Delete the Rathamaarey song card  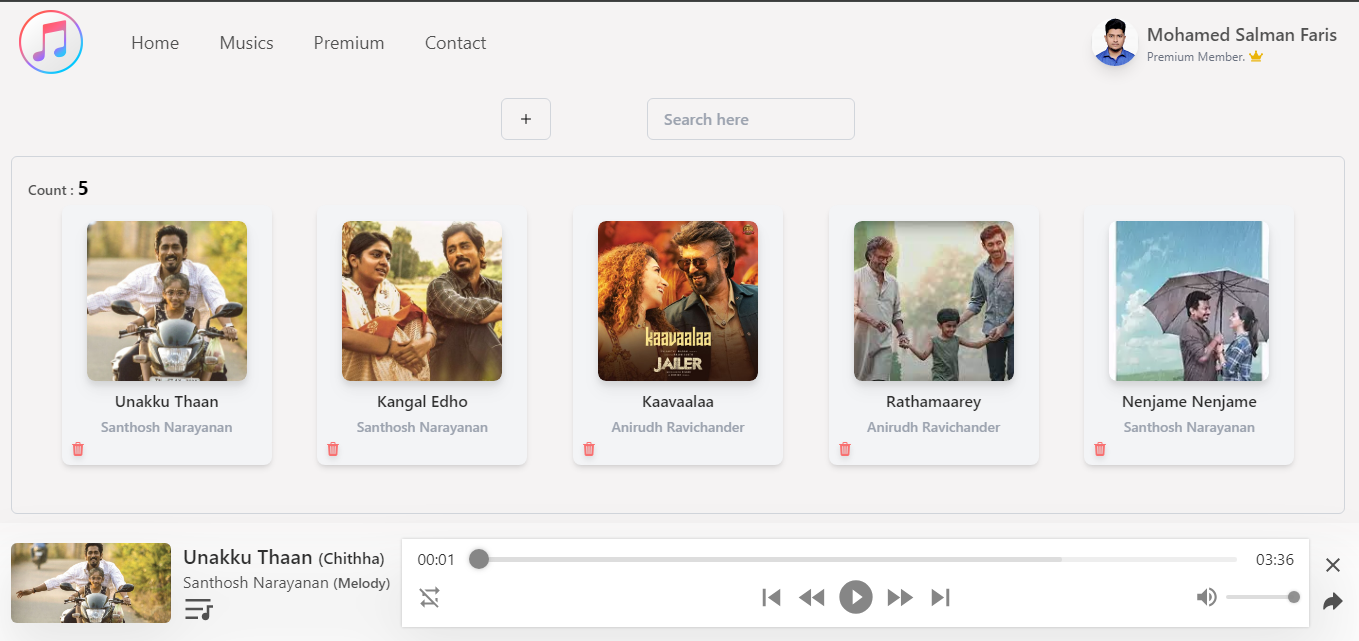click(x=845, y=449)
